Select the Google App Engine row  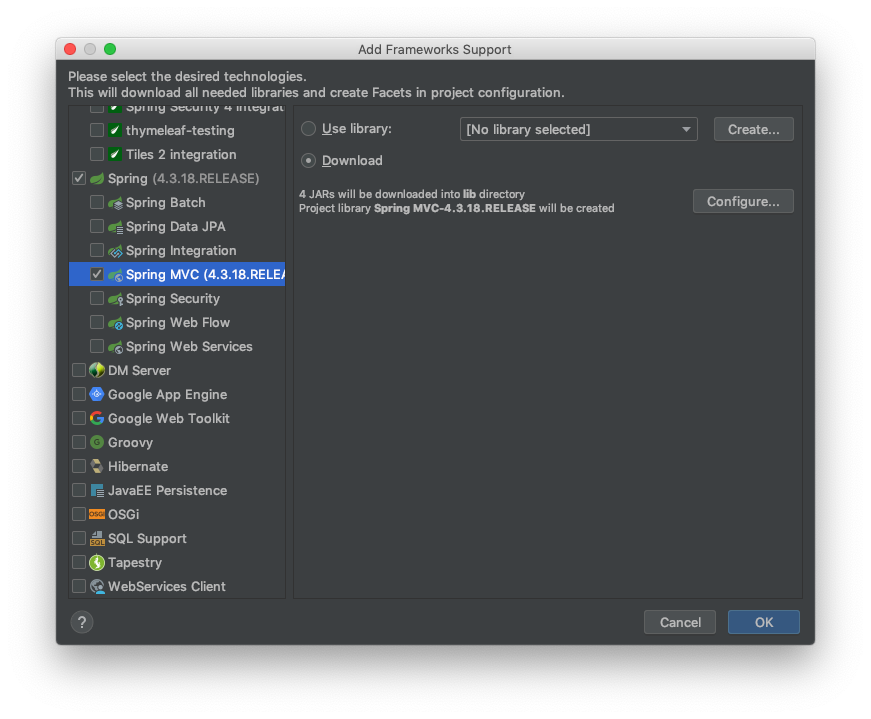coord(177,395)
